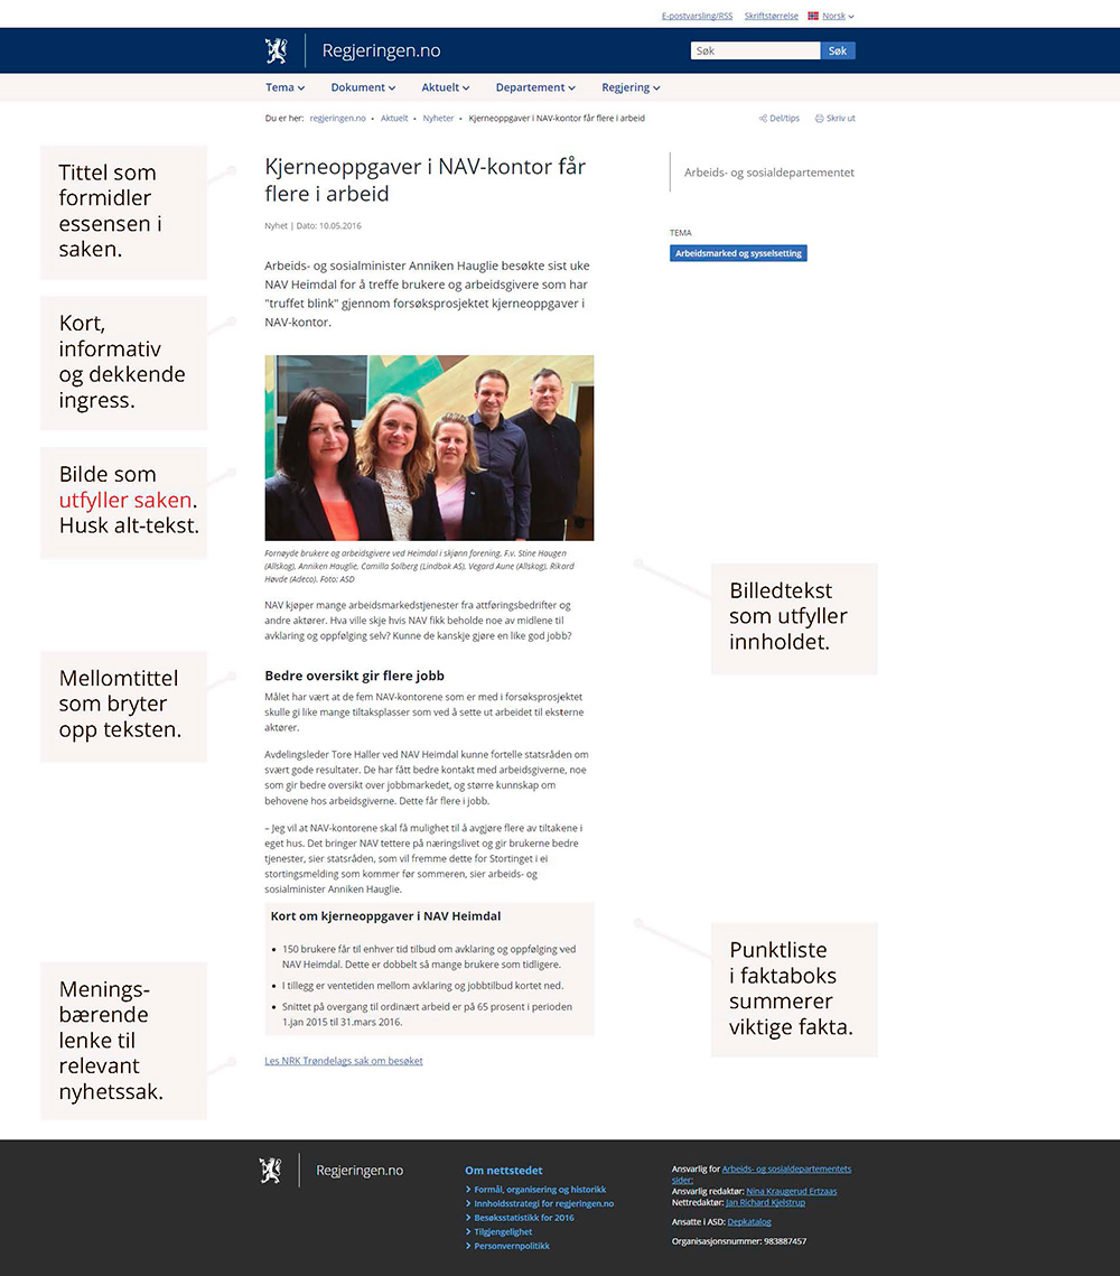The image size is (1120, 1276).
Task: Open the Personvernpolitikk footer link
Action: coord(511,1246)
